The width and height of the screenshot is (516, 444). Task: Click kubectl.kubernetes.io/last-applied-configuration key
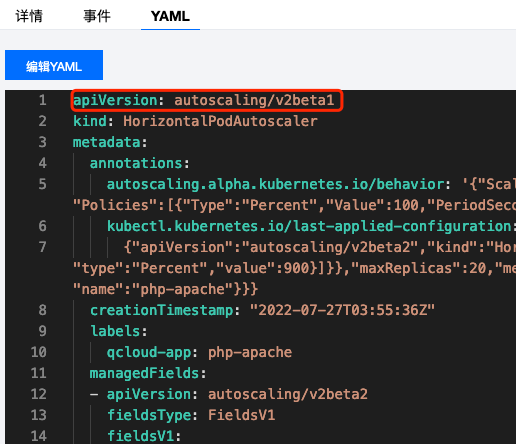pyautogui.click(x=309, y=226)
